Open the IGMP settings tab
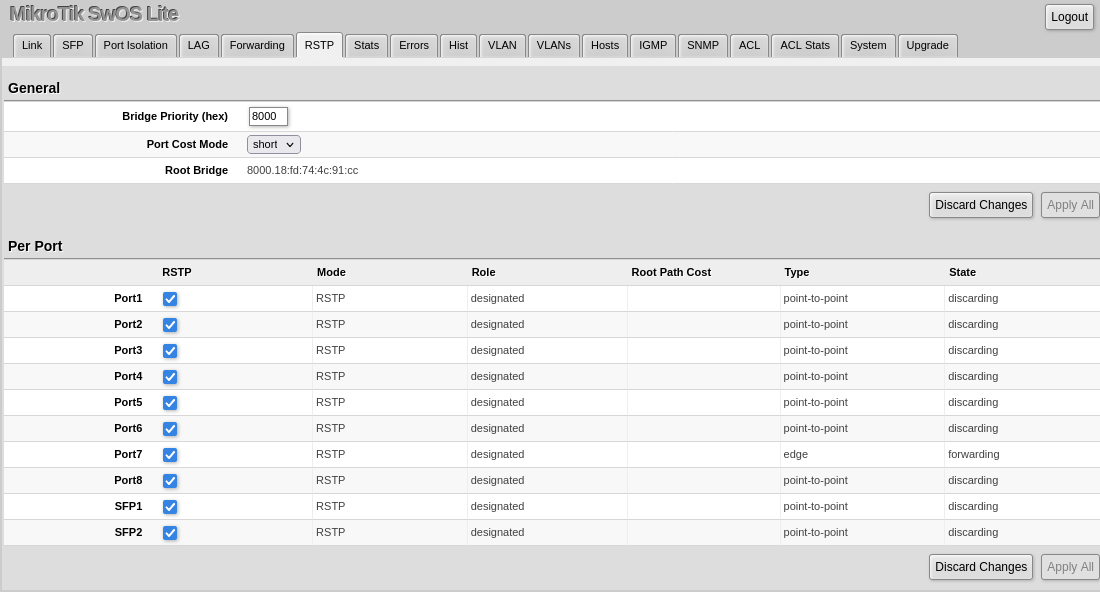The image size is (1100, 592). 652,45
